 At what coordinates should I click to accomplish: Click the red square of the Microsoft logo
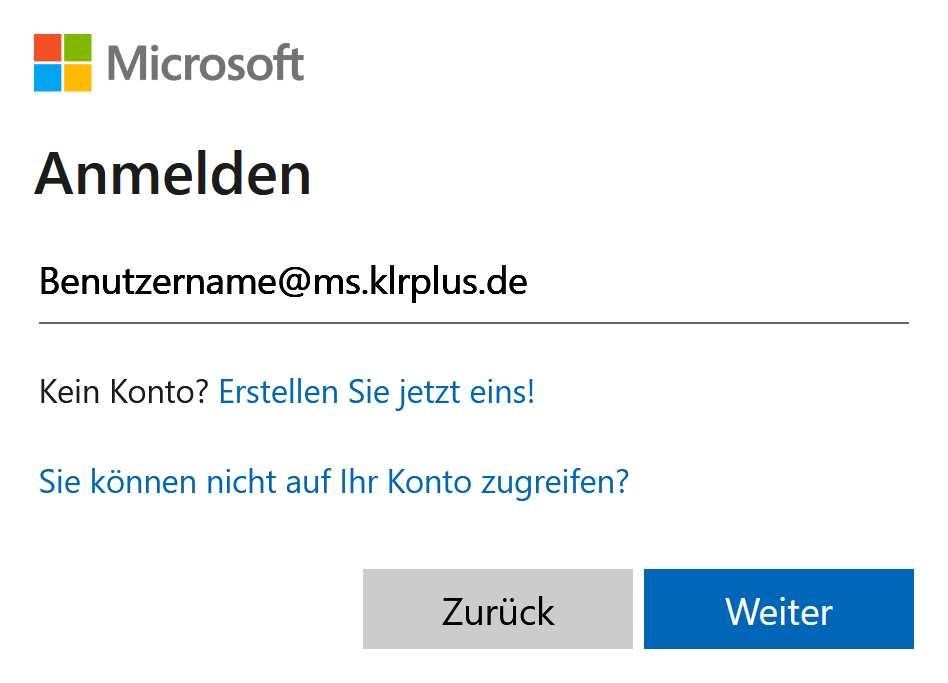click(47, 48)
